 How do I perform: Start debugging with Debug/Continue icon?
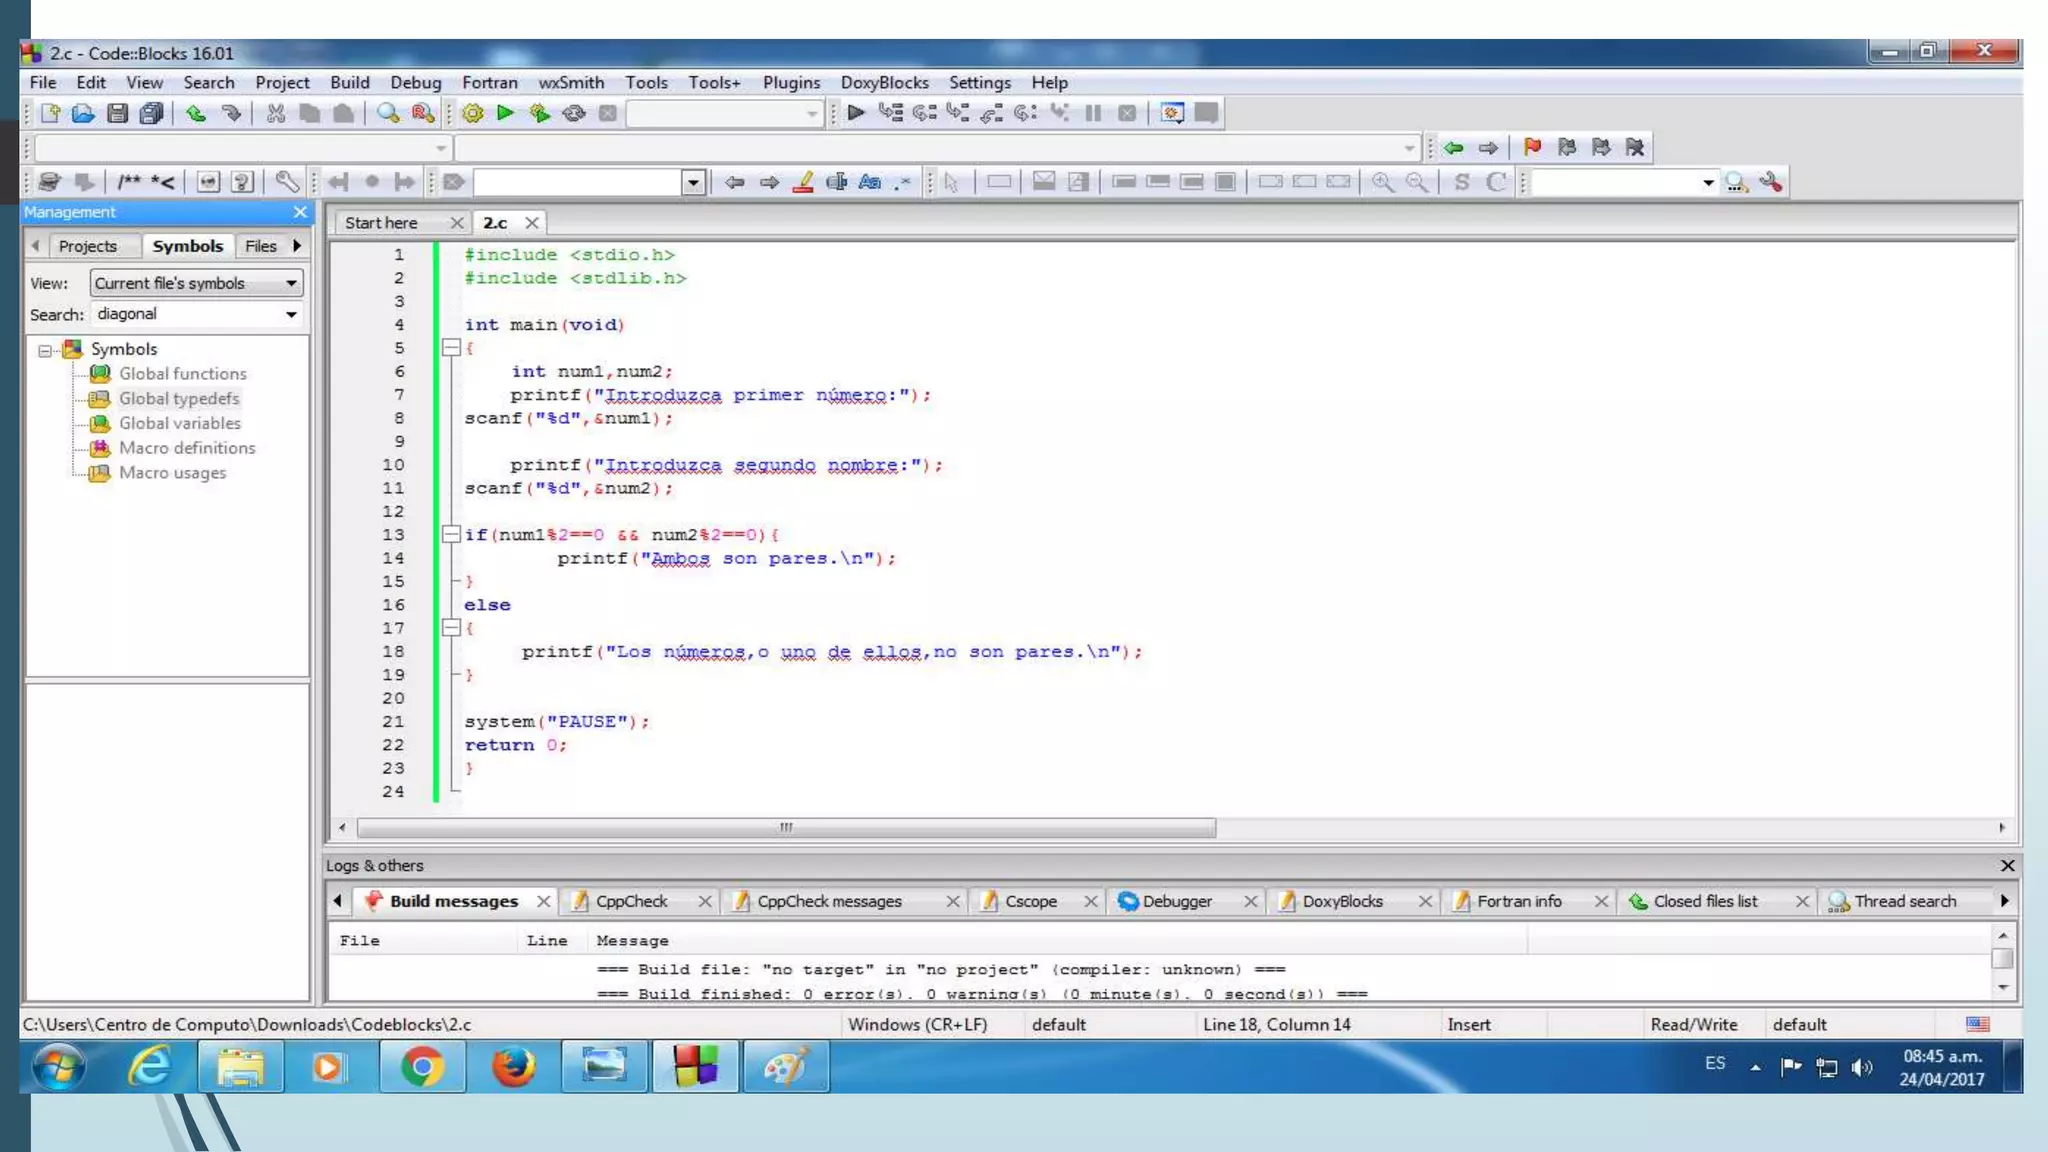point(856,113)
